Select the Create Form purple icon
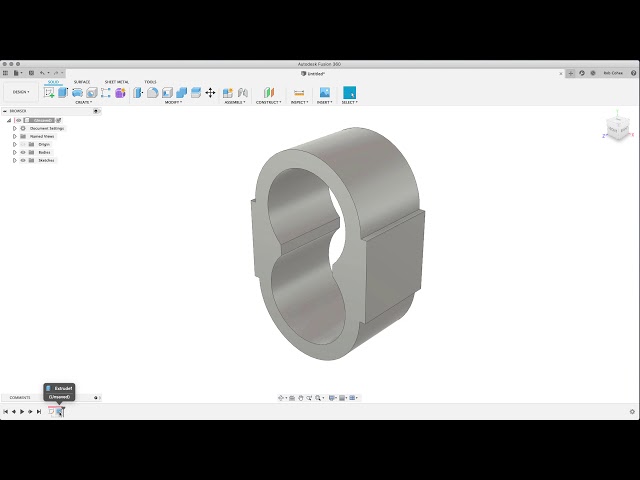 120,93
